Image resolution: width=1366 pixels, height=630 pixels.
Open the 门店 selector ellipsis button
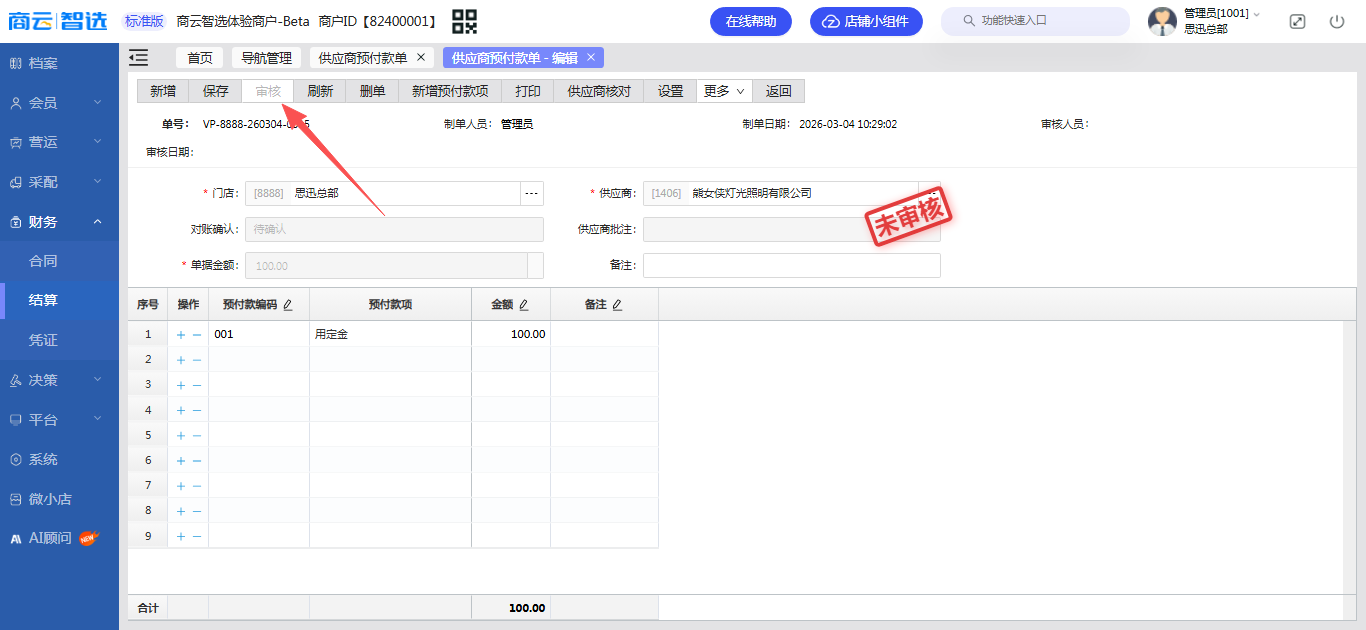(x=532, y=193)
